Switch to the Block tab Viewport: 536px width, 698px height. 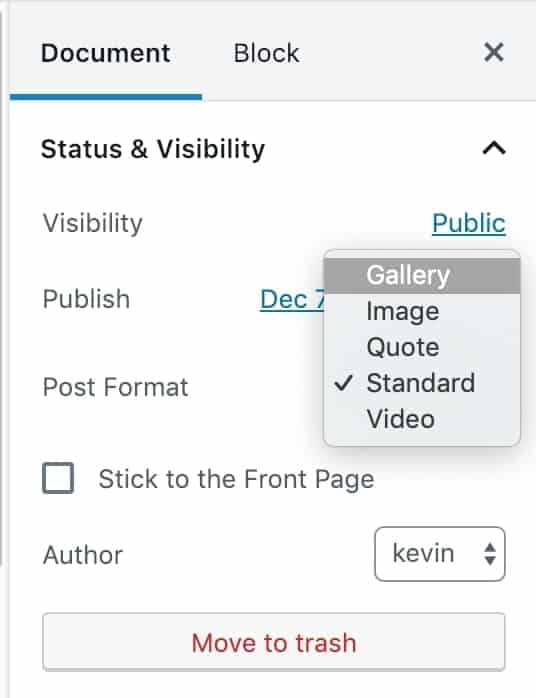click(x=266, y=53)
